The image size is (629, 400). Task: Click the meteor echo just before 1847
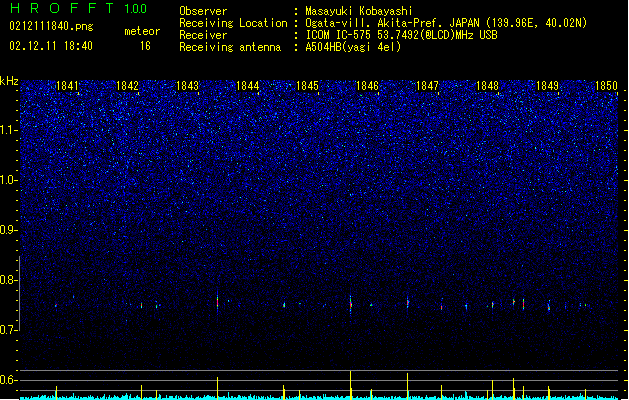tap(408, 303)
